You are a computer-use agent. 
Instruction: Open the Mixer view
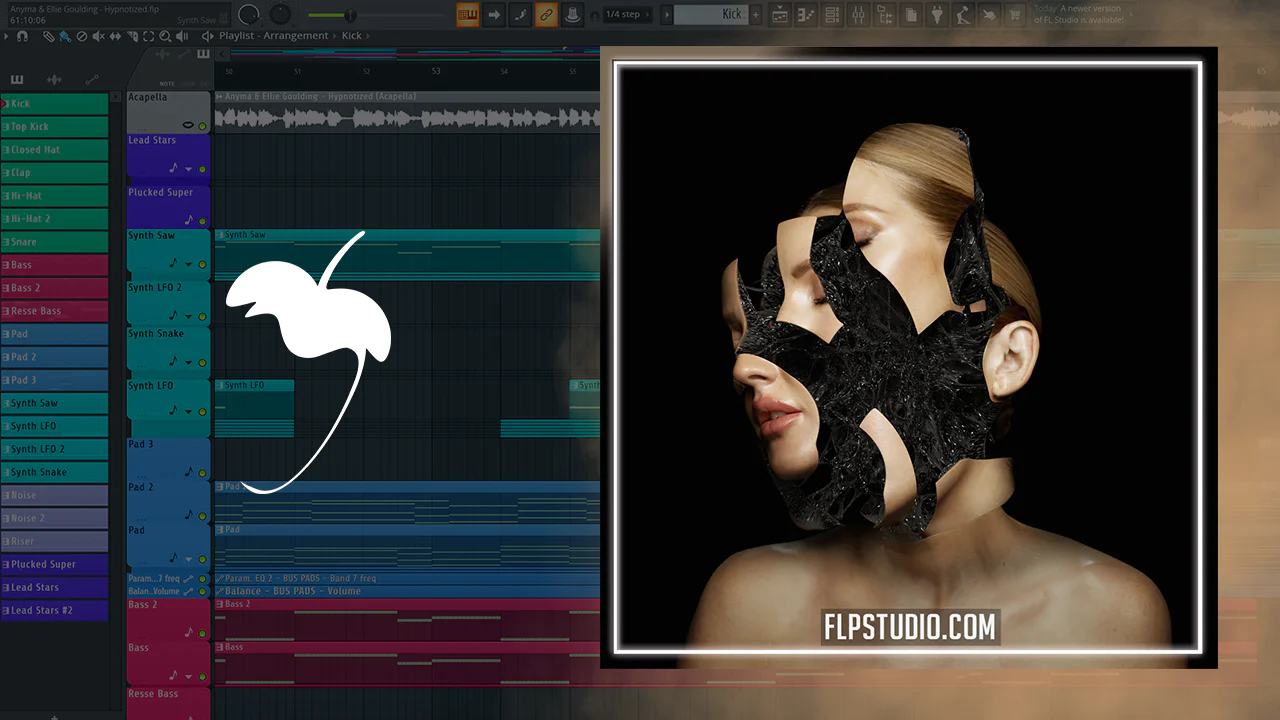point(858,15)
